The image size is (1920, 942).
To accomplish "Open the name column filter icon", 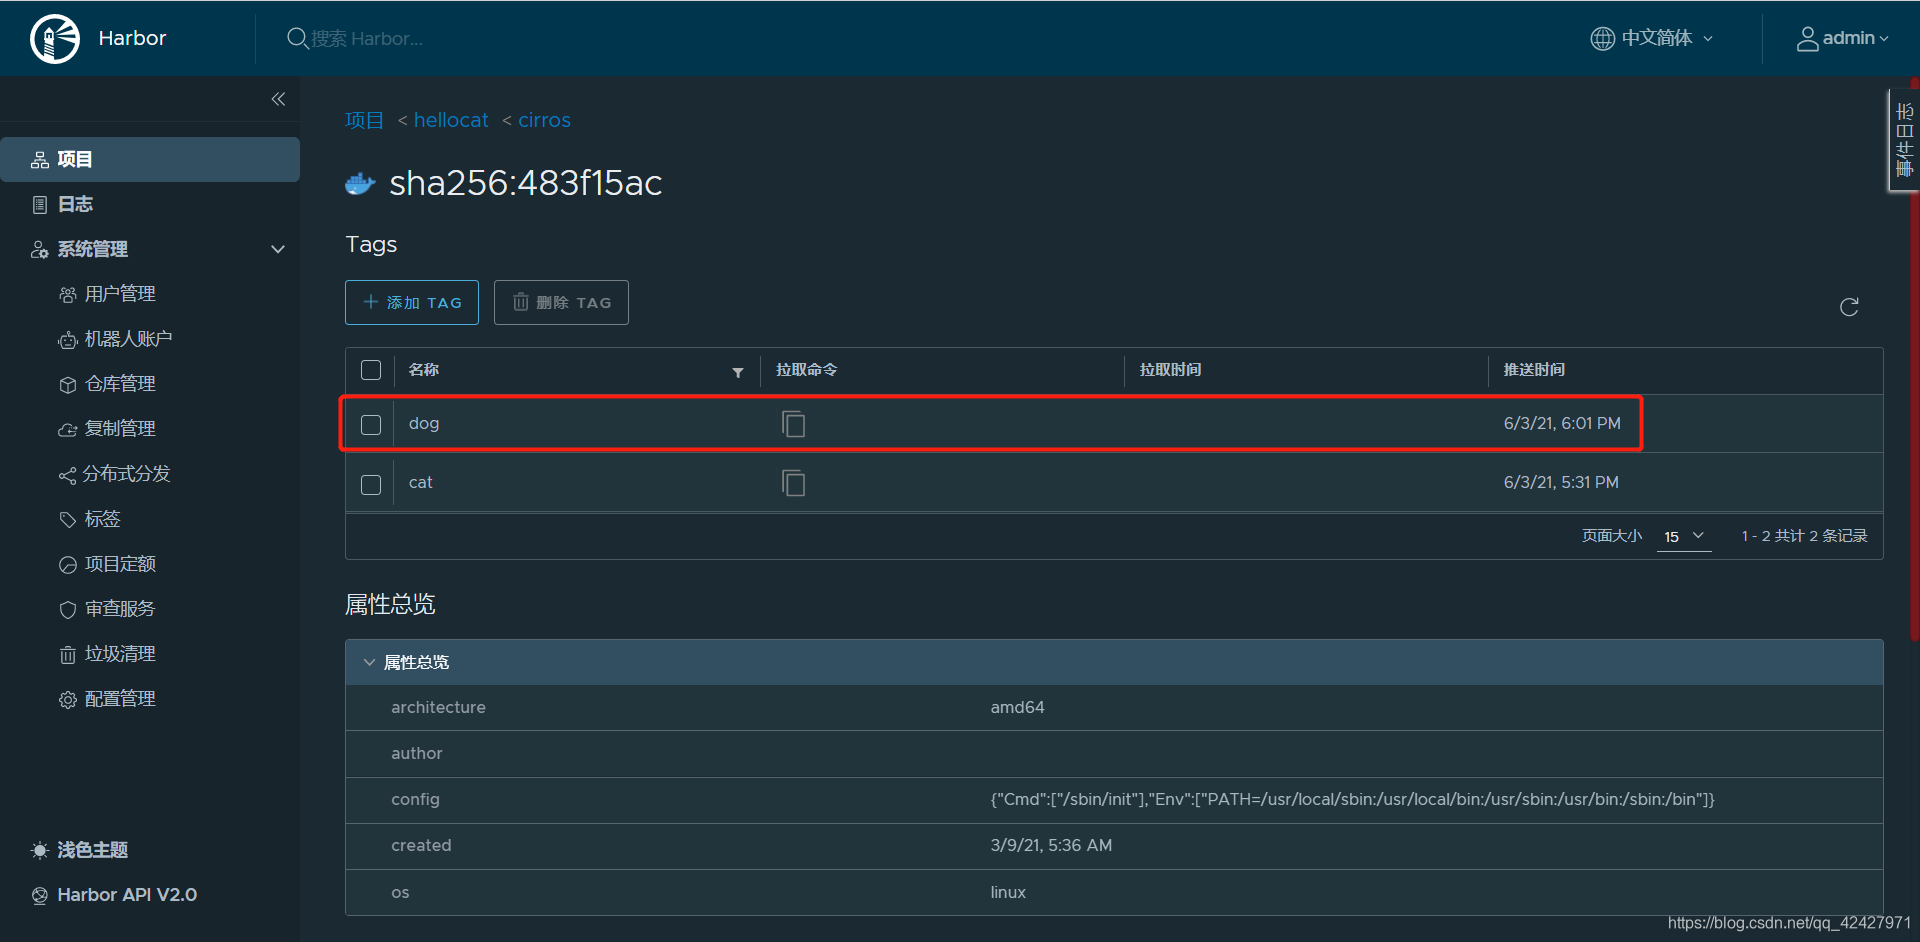I will [738, 372].
